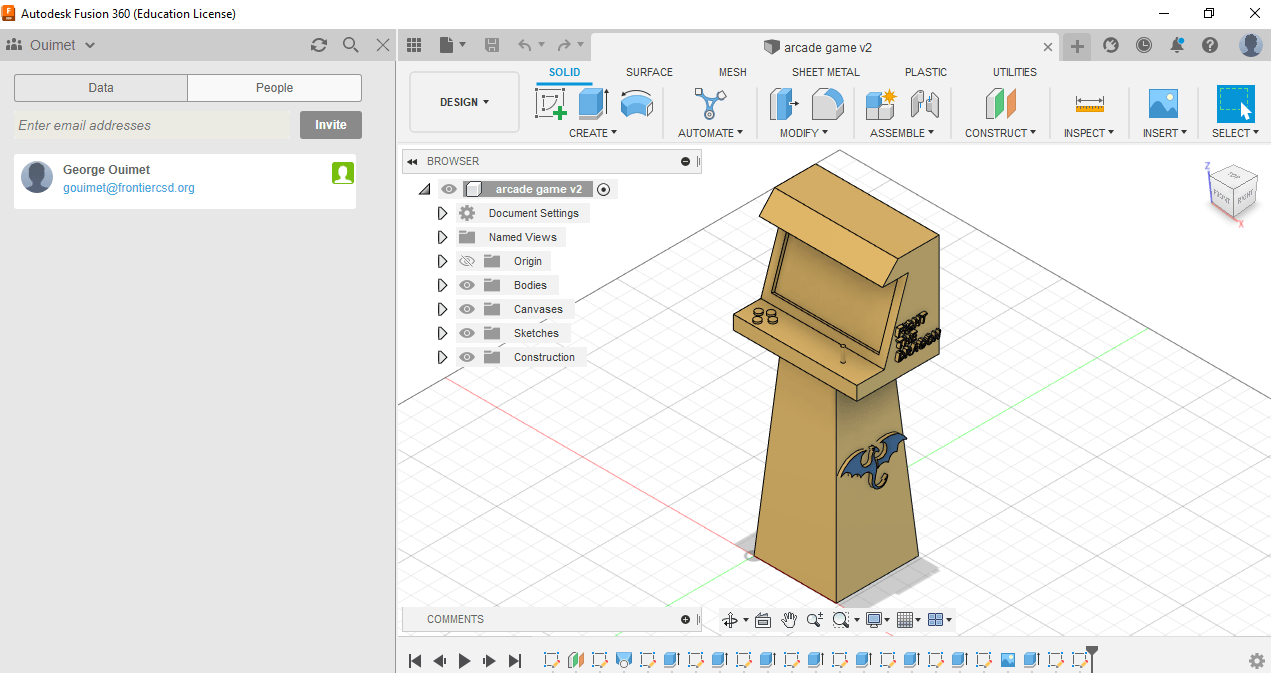Hide the Bodies folder
The image size is (1271, 673).
(x=467, y=285)
